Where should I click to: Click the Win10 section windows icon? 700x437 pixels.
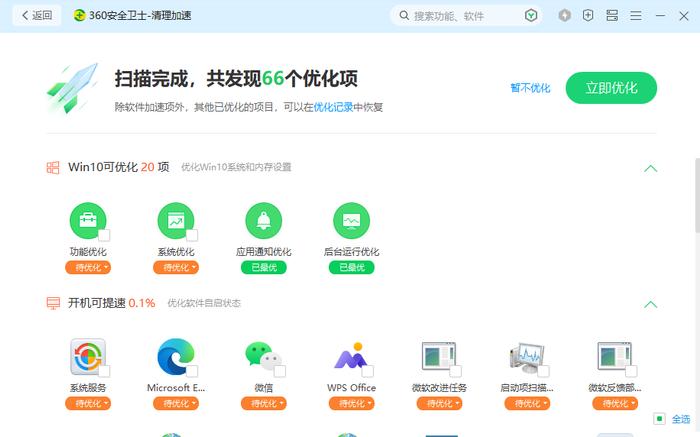tap(53, 167)
